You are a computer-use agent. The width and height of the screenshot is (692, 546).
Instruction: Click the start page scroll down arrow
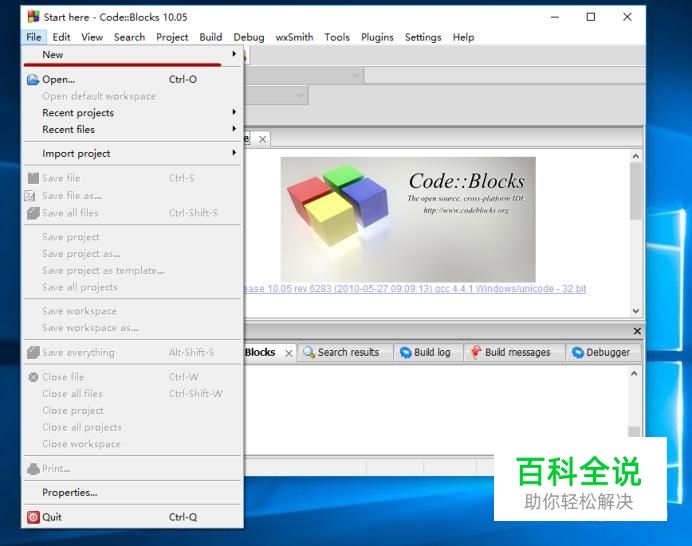point(636,311)
